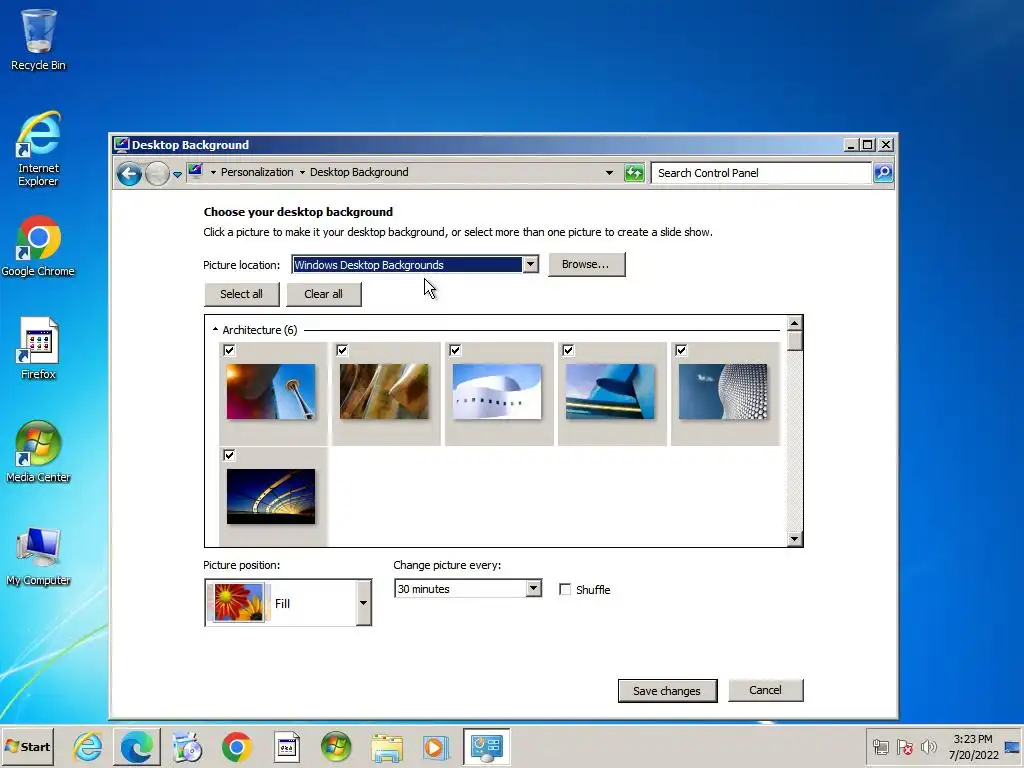This screenshot has height=768, width=1024.
Task: Select the Media Center desktop shortcut
Action: (38, 452)
